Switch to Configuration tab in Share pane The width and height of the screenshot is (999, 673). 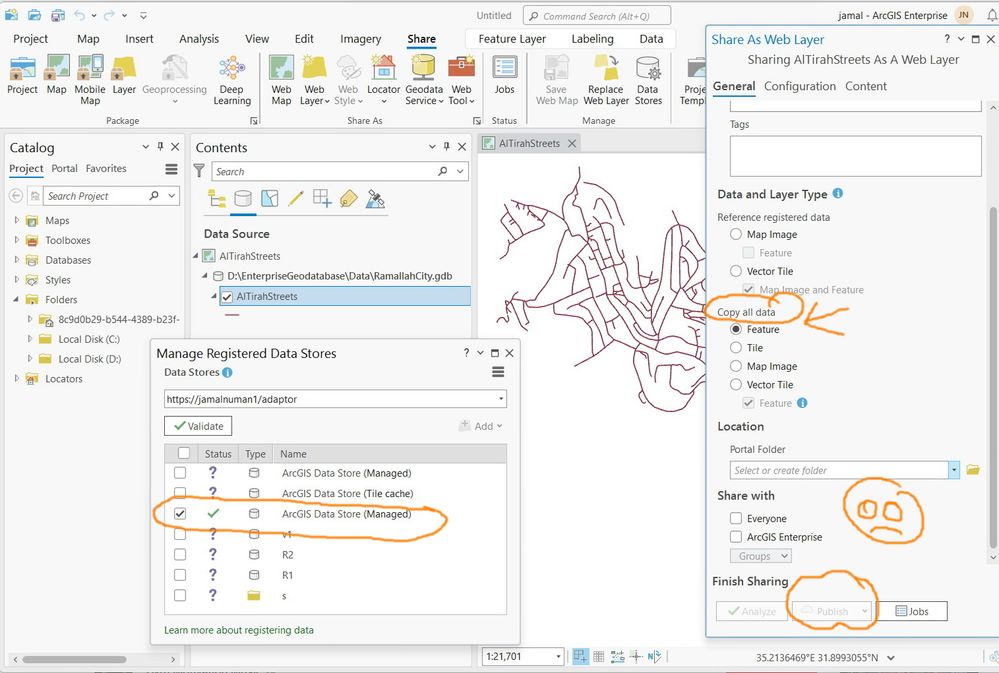[x=800, y=86]
